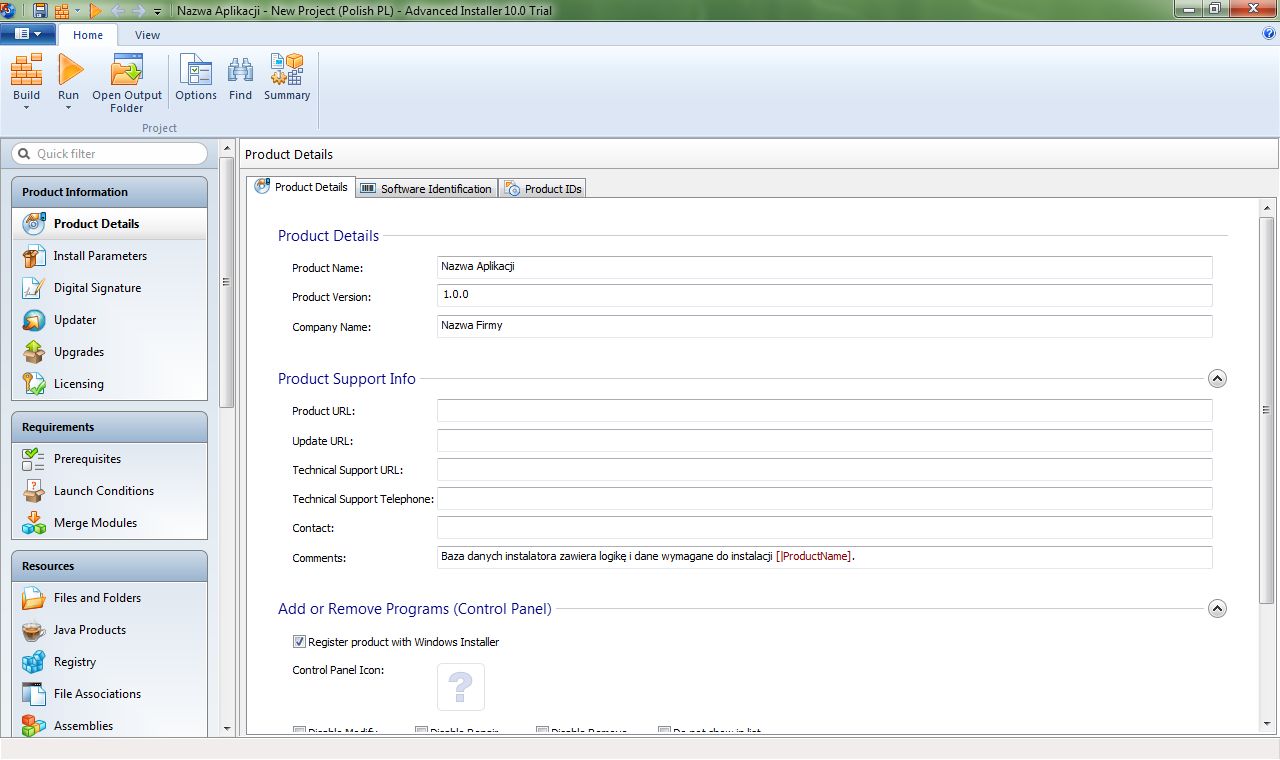Open the Licensing page
The height and width of the screenshot is (760, 1280).
[110, 384]
